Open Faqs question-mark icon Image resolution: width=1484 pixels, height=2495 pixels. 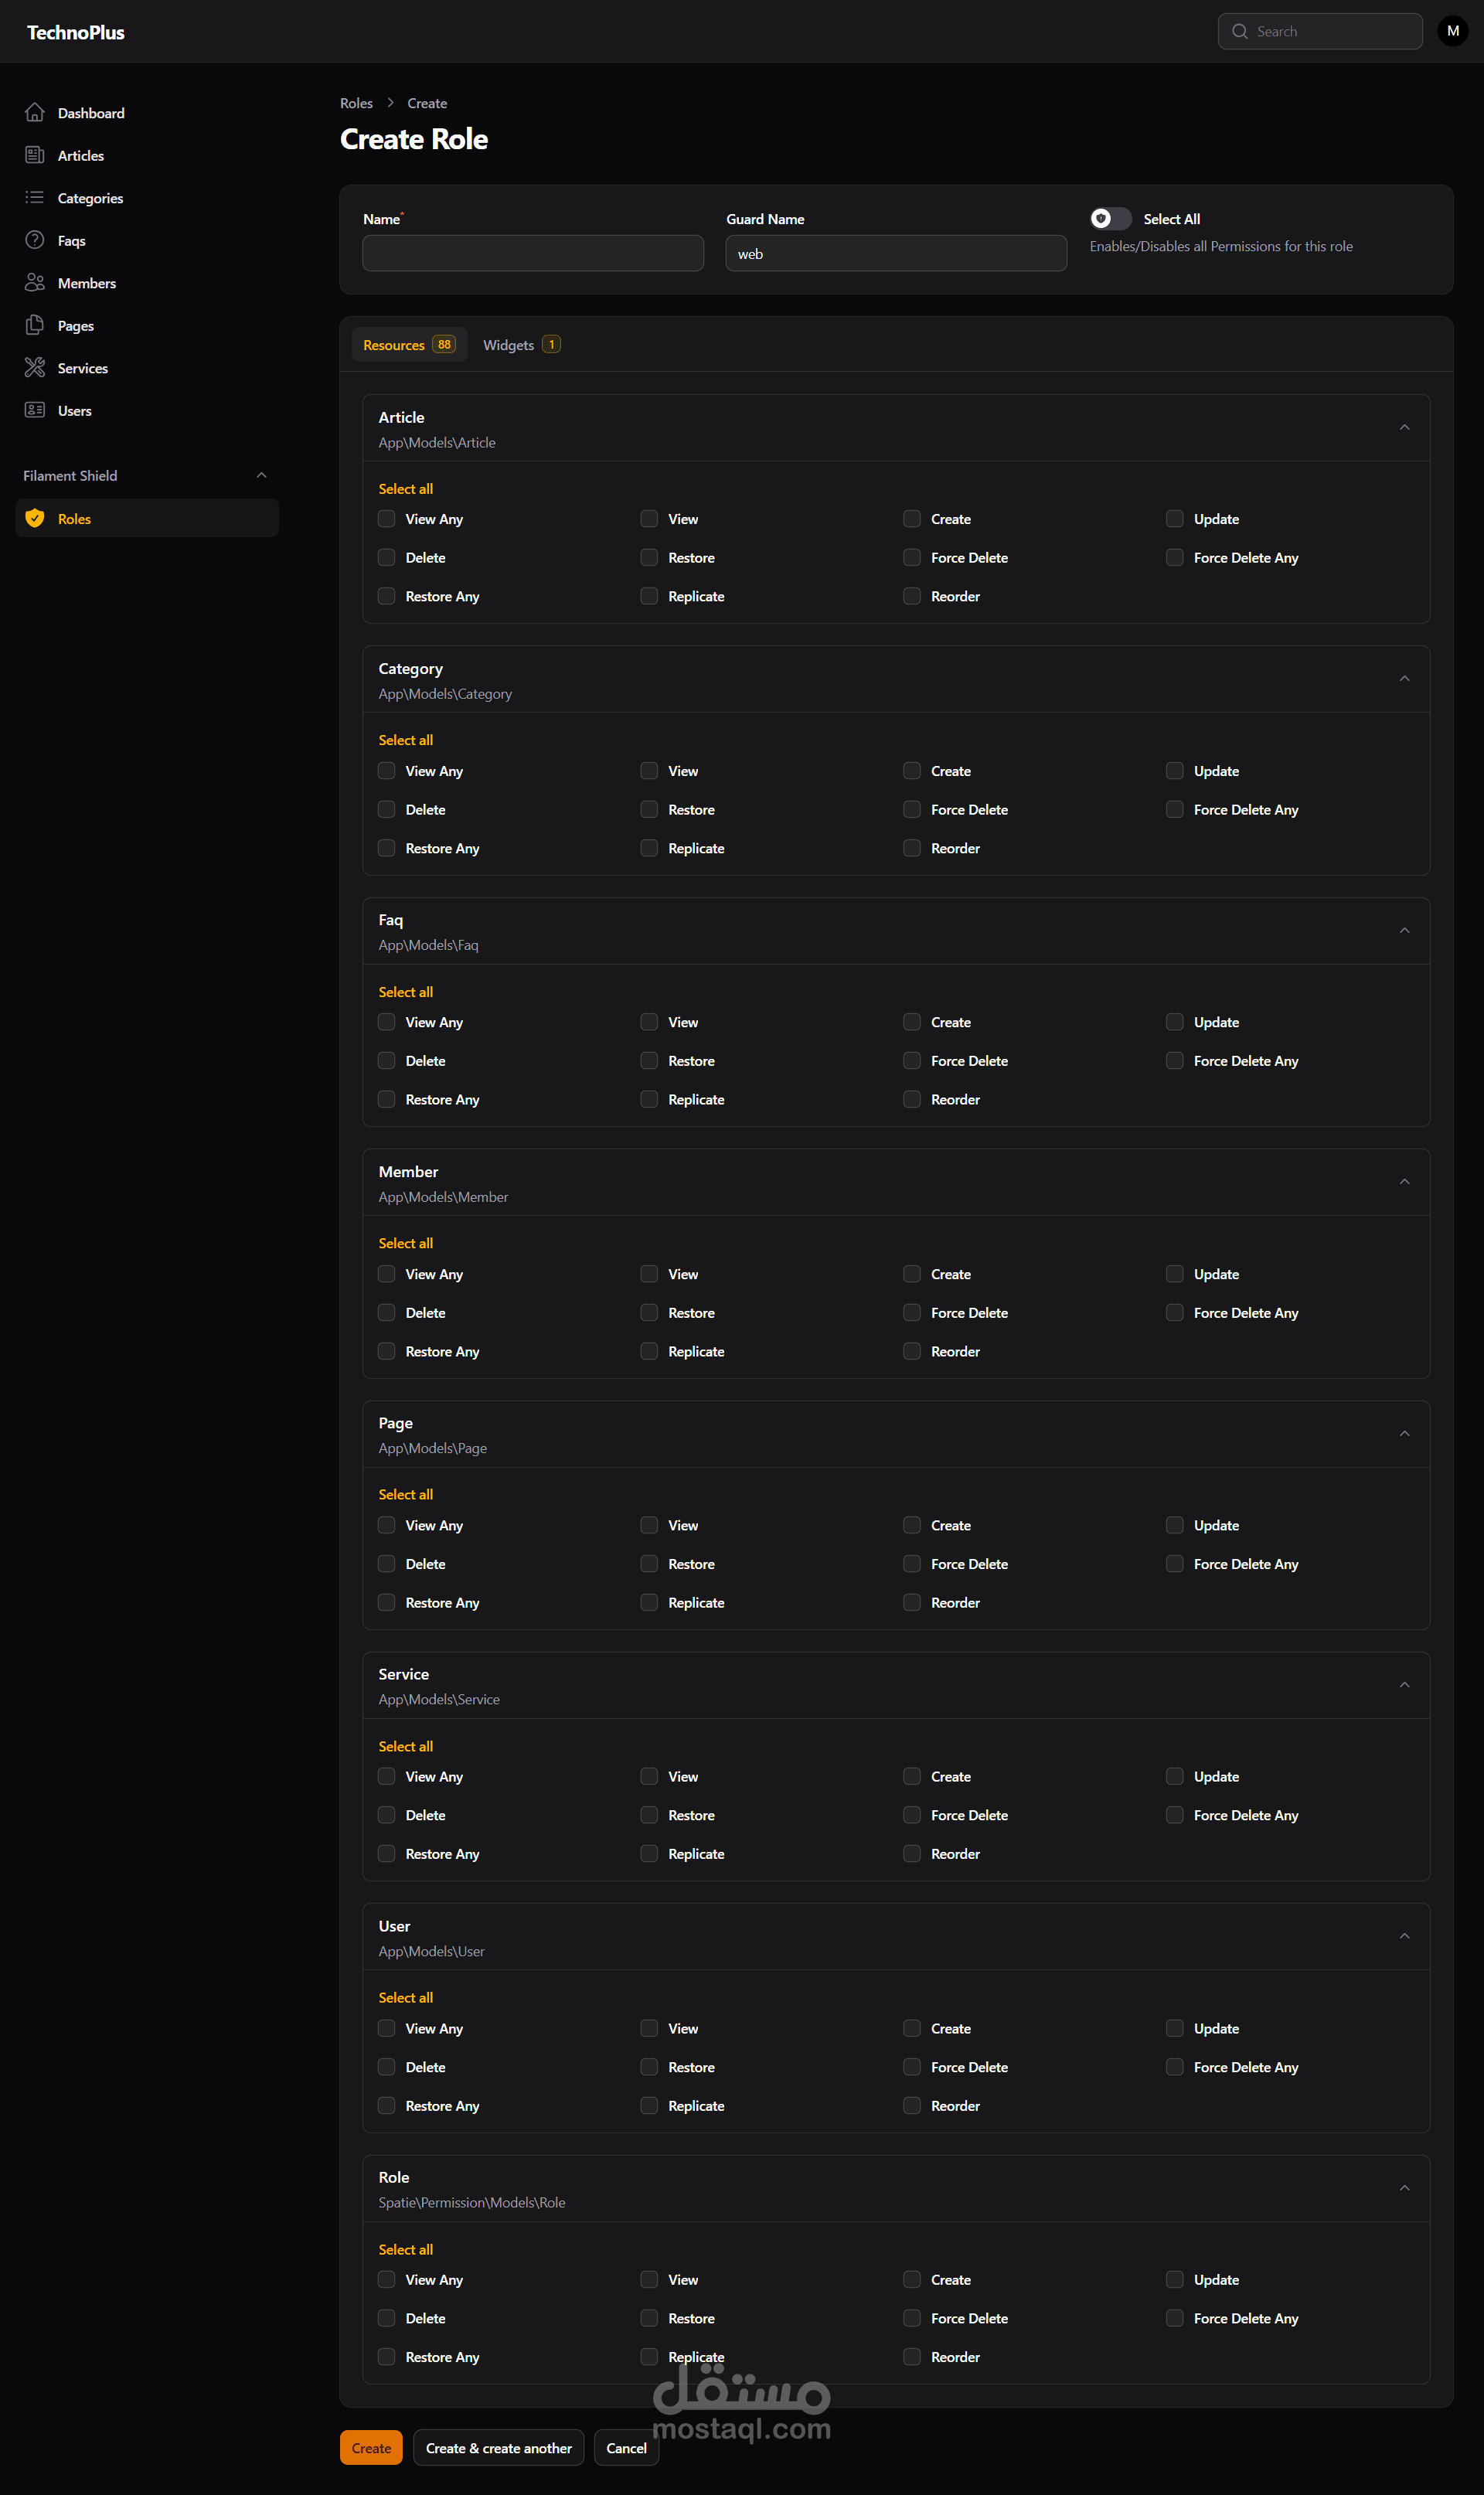(x=35, y=240)
